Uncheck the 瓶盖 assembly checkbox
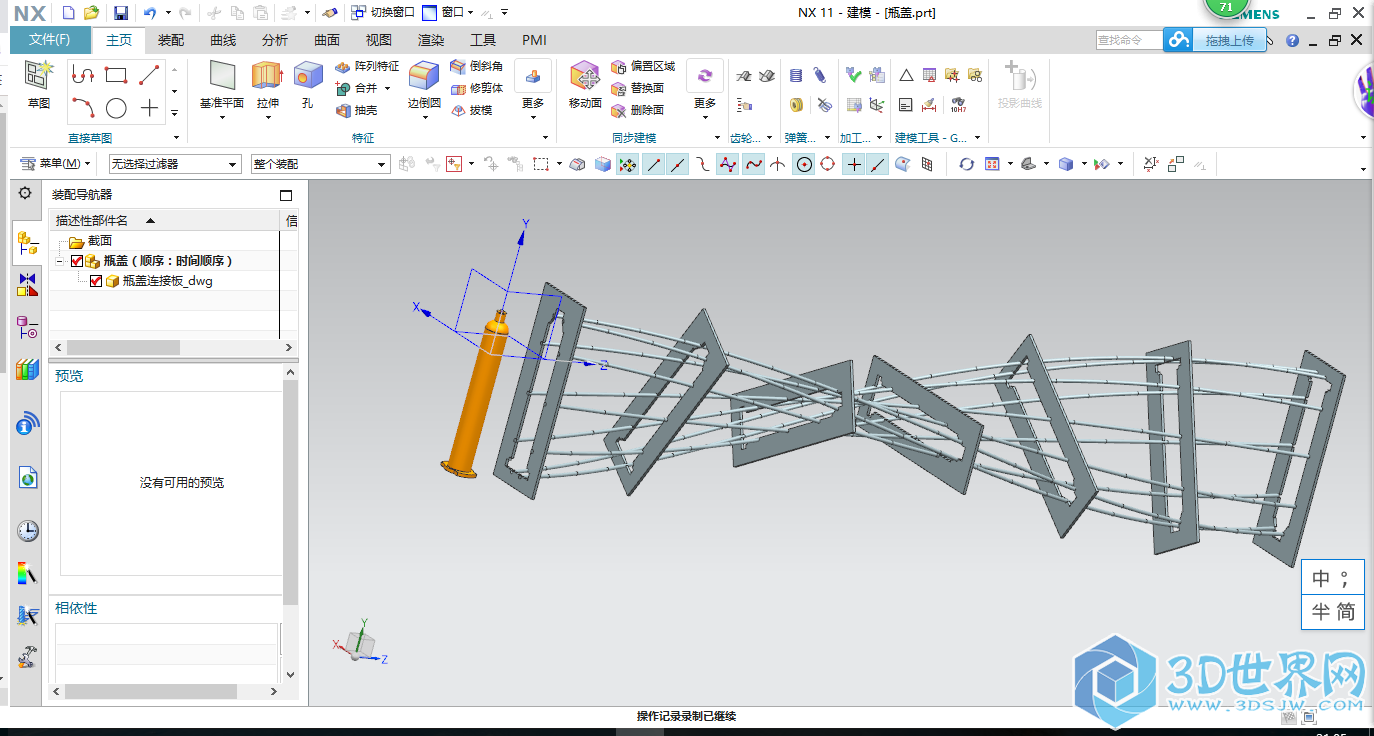 coord(77,261)
